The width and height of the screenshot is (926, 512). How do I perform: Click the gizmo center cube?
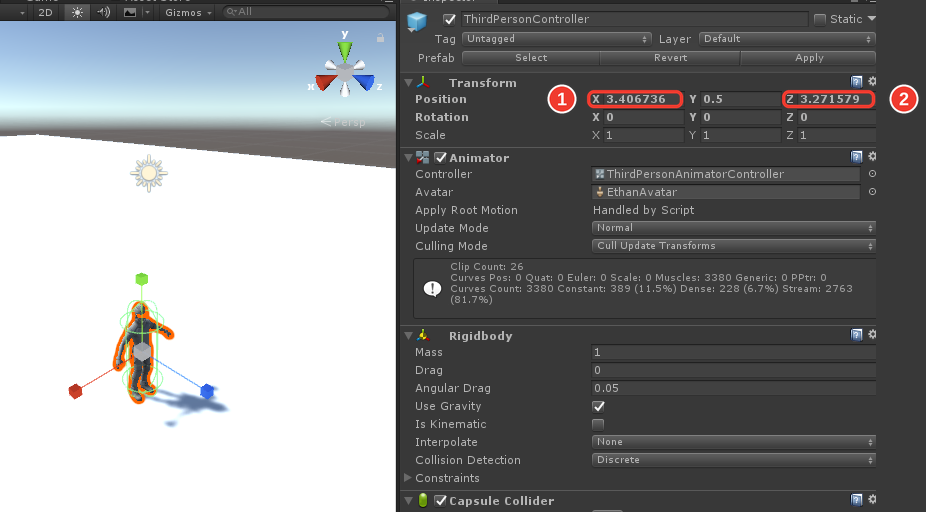345,73
